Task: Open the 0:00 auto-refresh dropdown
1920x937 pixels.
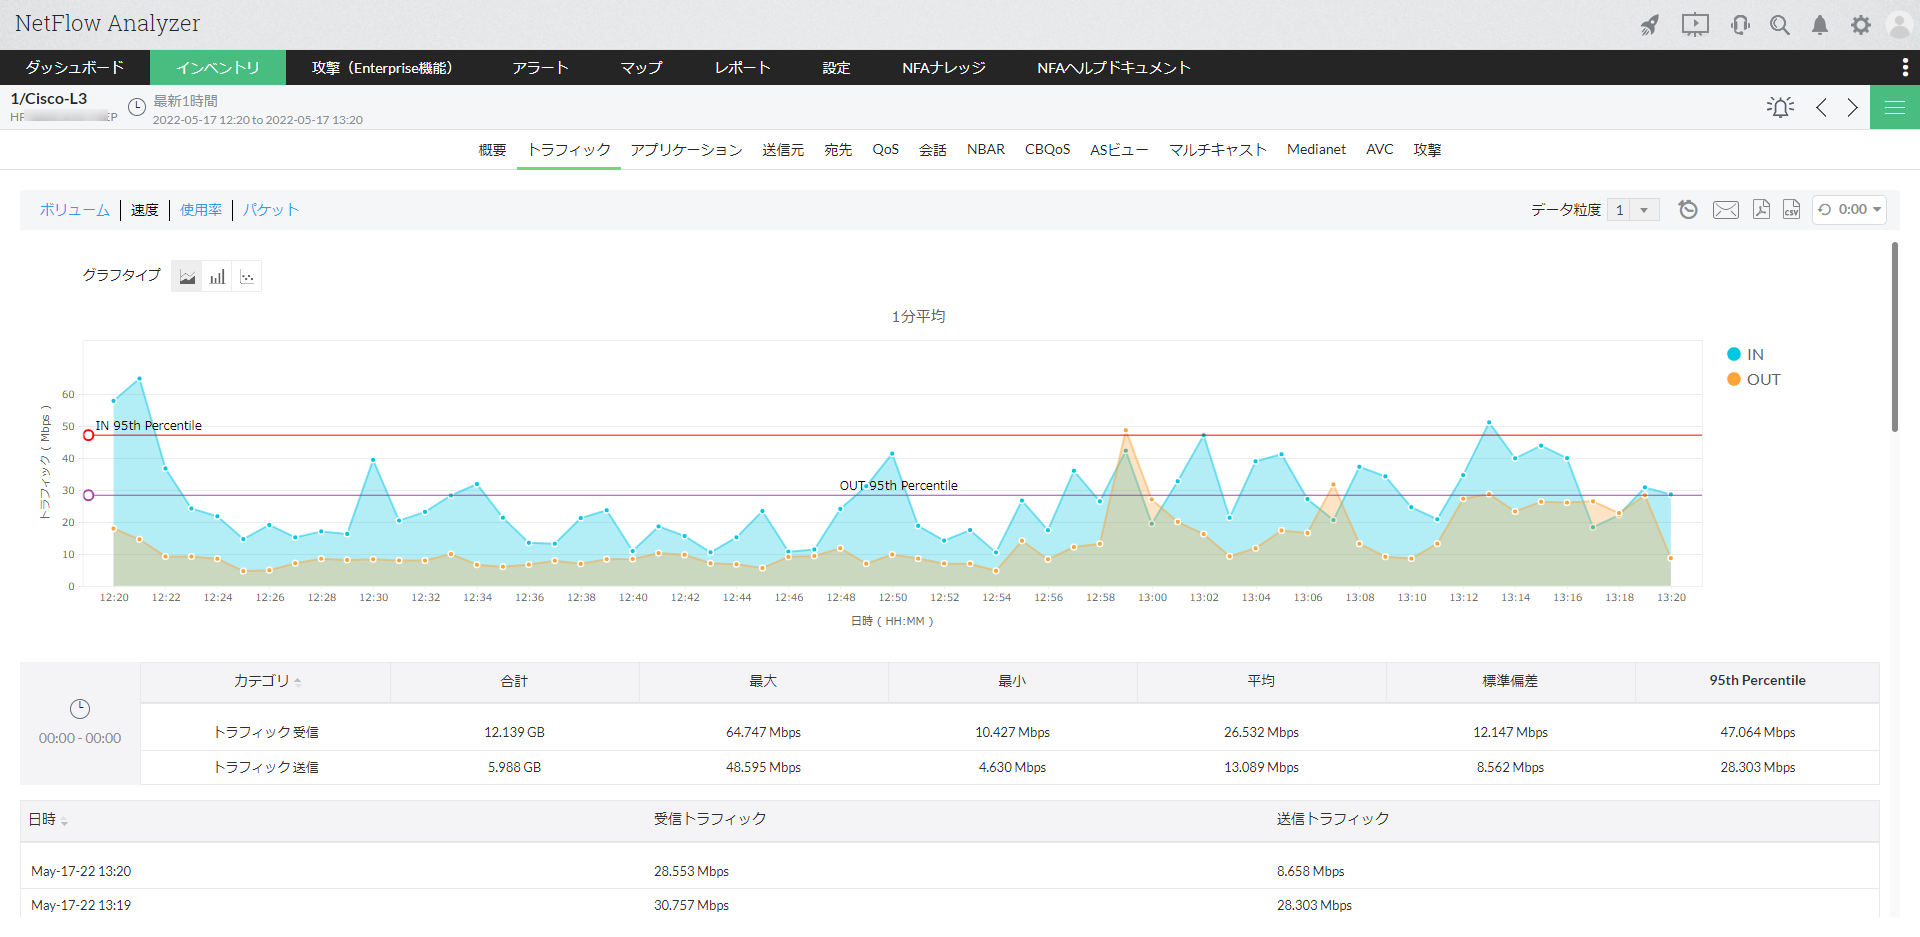Action: (x=1849, y=209)
